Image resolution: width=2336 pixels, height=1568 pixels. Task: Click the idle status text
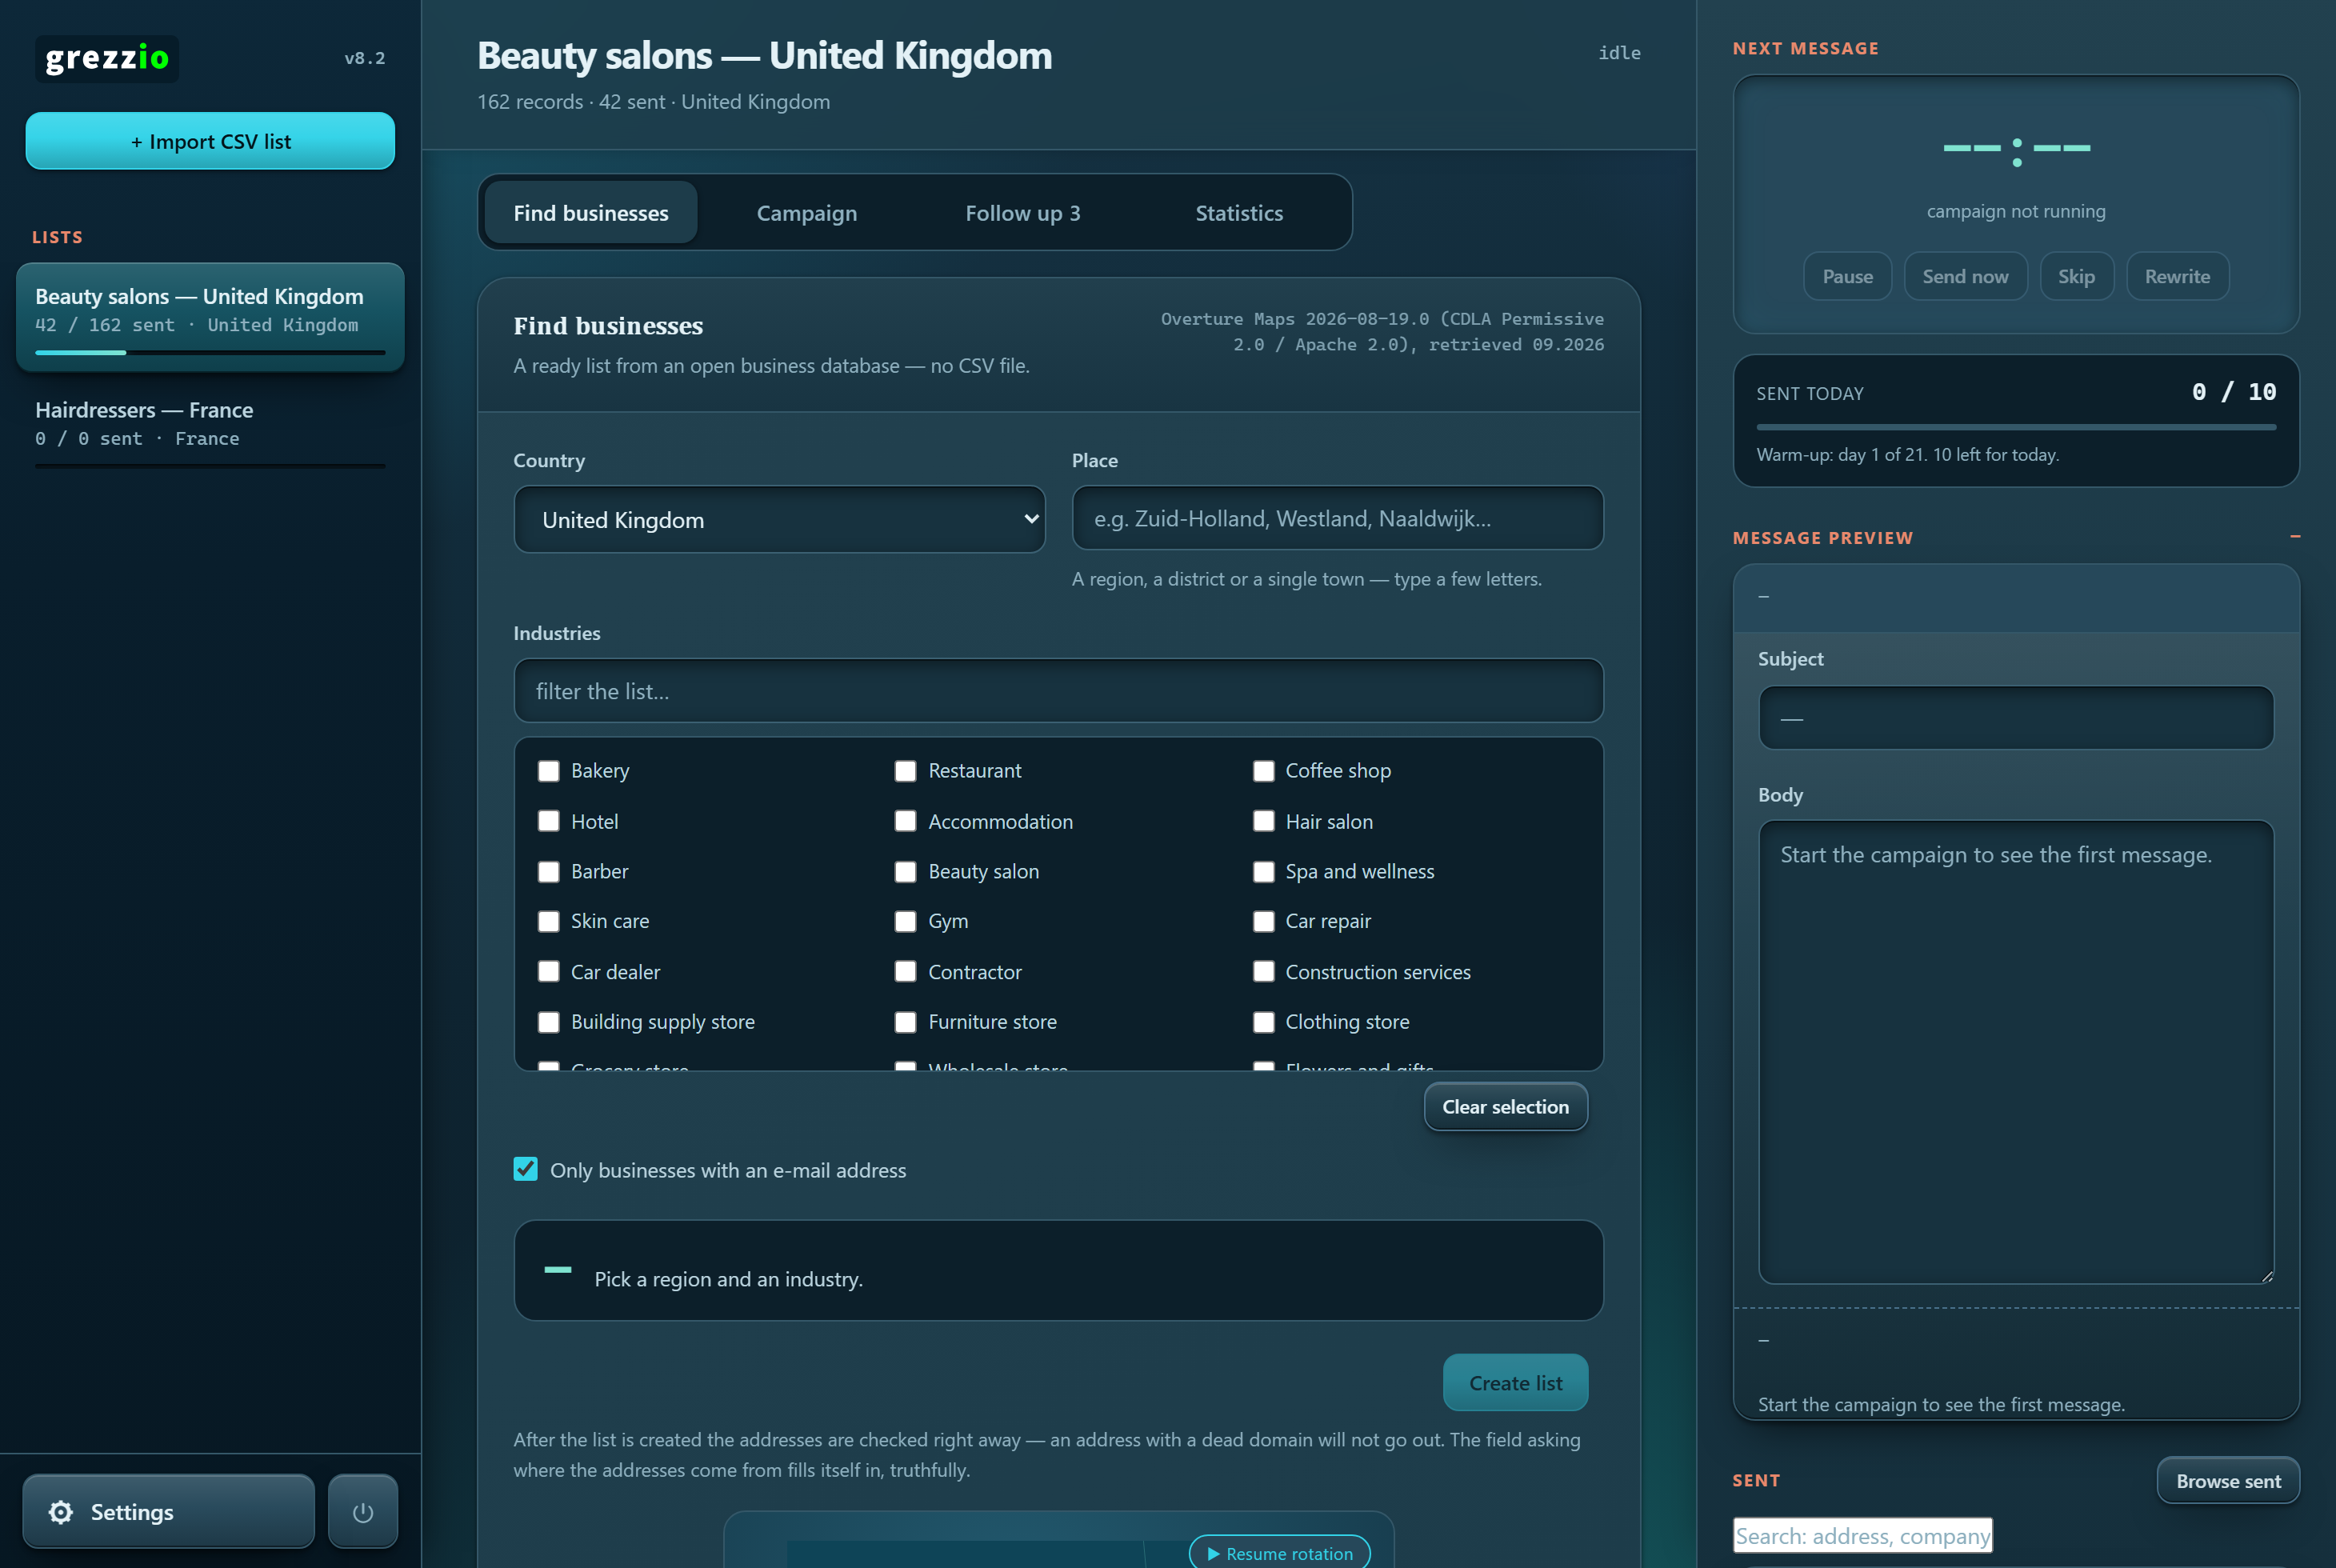(1619, 53)
